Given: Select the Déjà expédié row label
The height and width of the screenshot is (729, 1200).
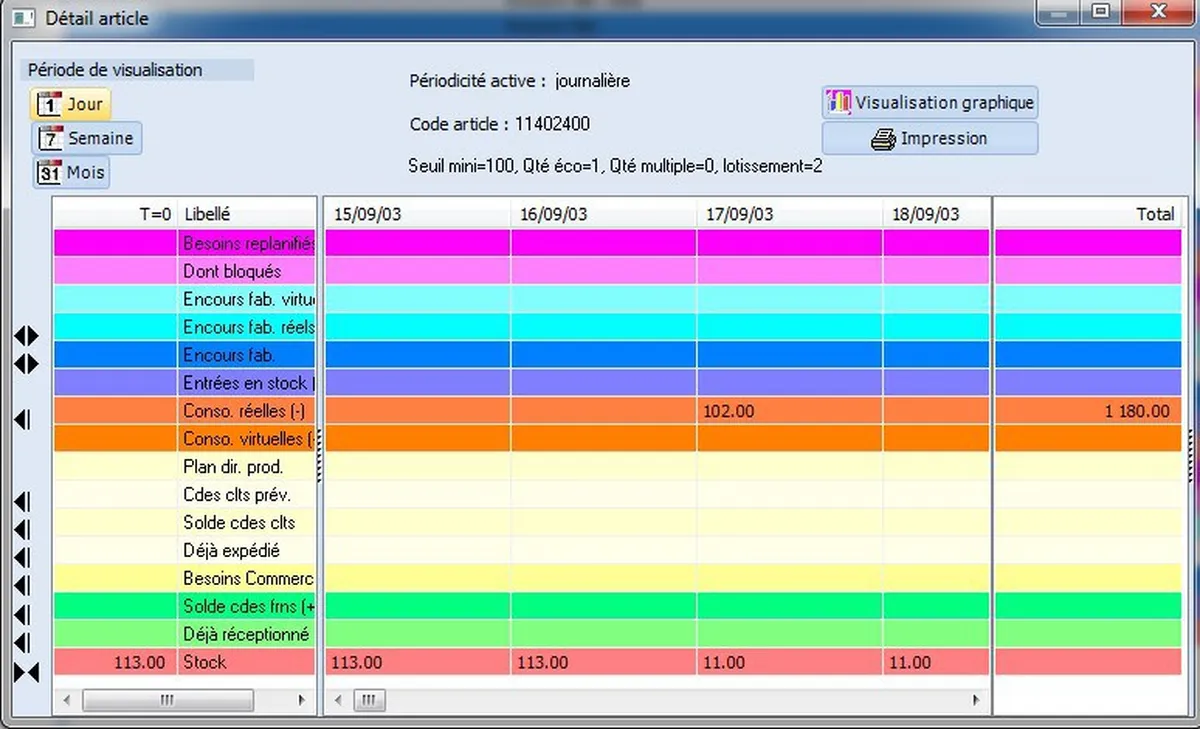Looking at the screenshot, I should pyautogui.click(x=231, y=550).
